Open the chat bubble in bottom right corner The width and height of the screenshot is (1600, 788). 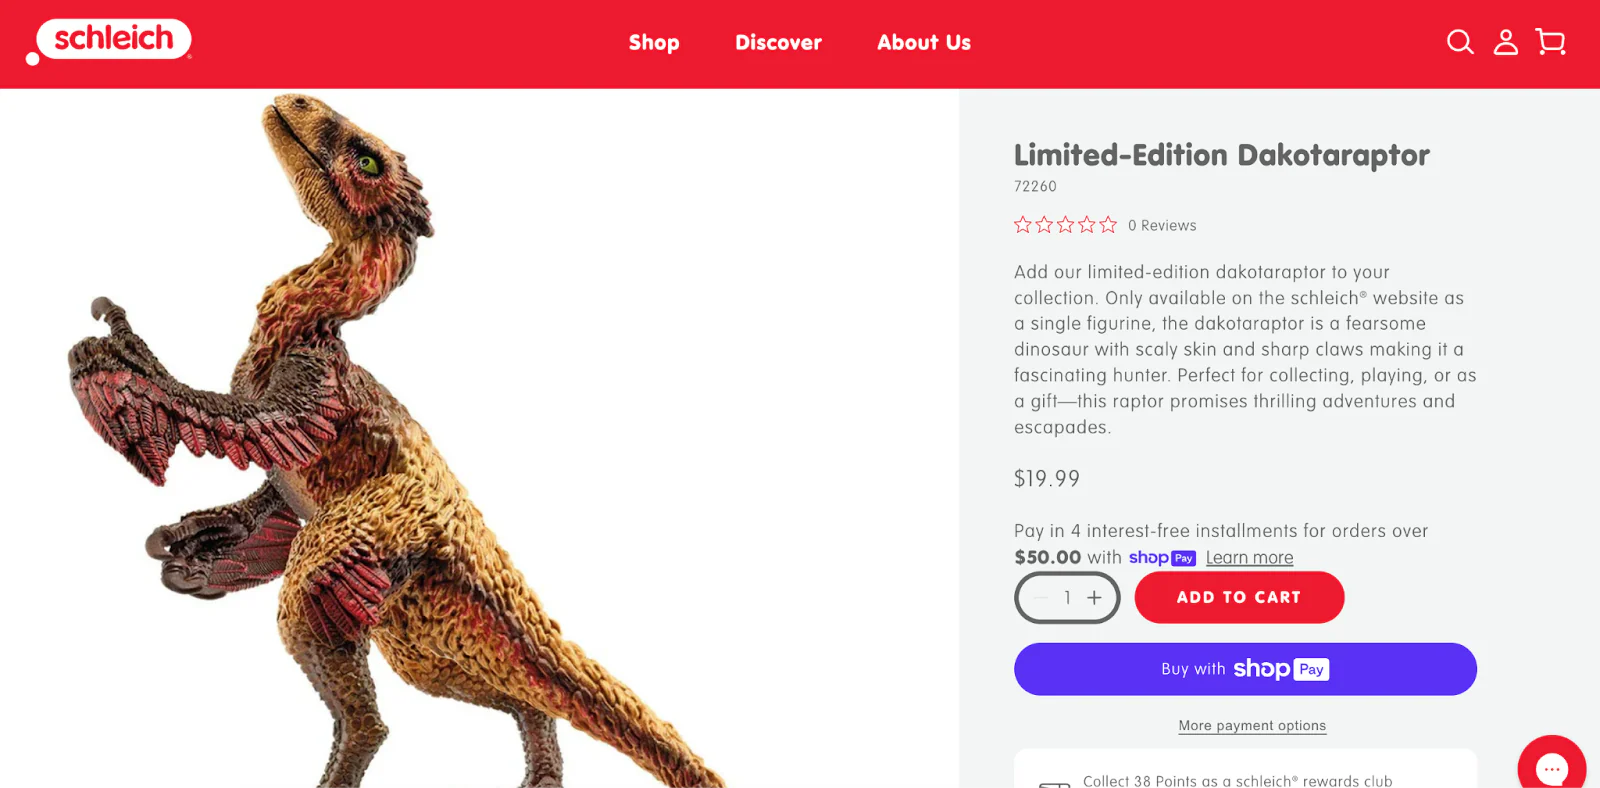(x=1551, y=765)
